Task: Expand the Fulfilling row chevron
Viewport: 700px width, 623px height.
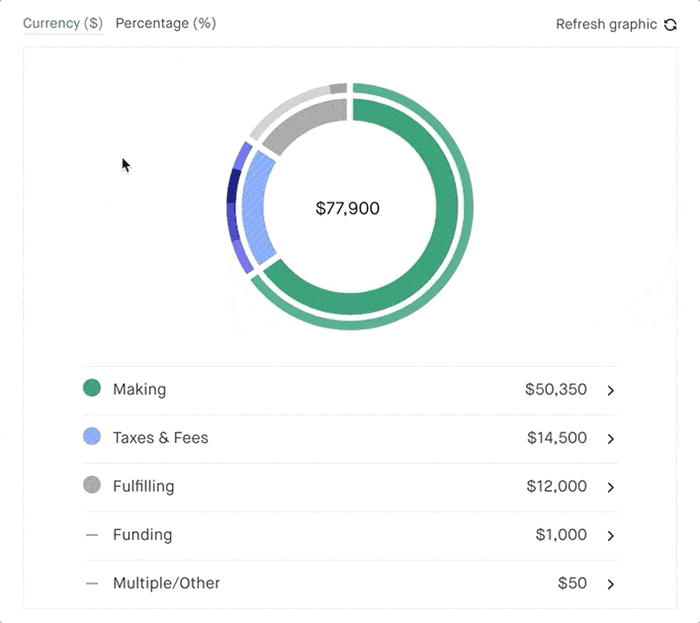Action: coord(611,487)
